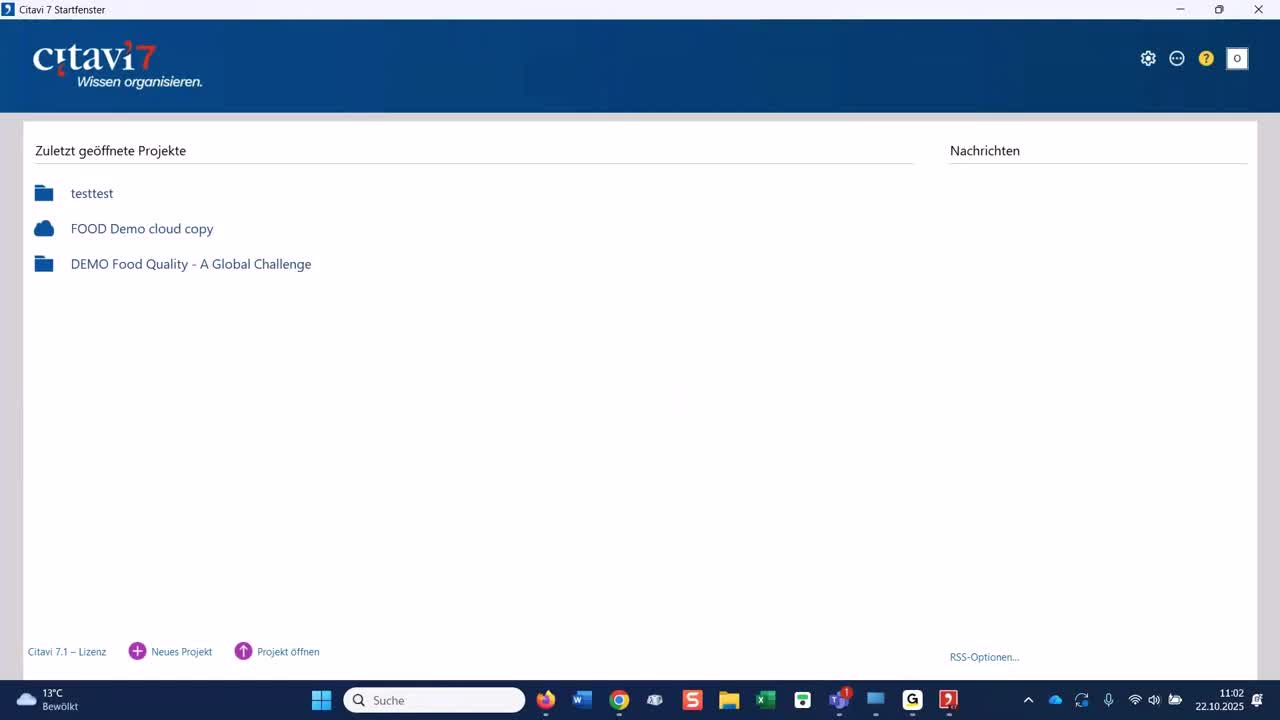Screen dimensions: 1280x720
Task: Open the FOOD Demo cloud copy project
Action: (142, 229)
